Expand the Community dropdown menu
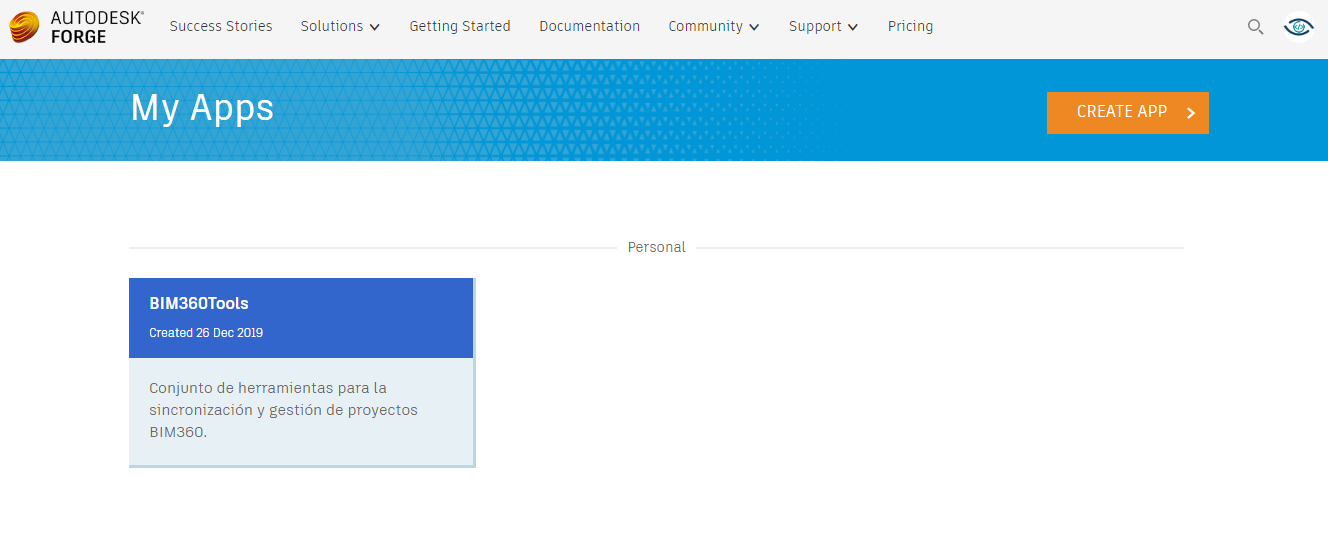 point(714,26)
